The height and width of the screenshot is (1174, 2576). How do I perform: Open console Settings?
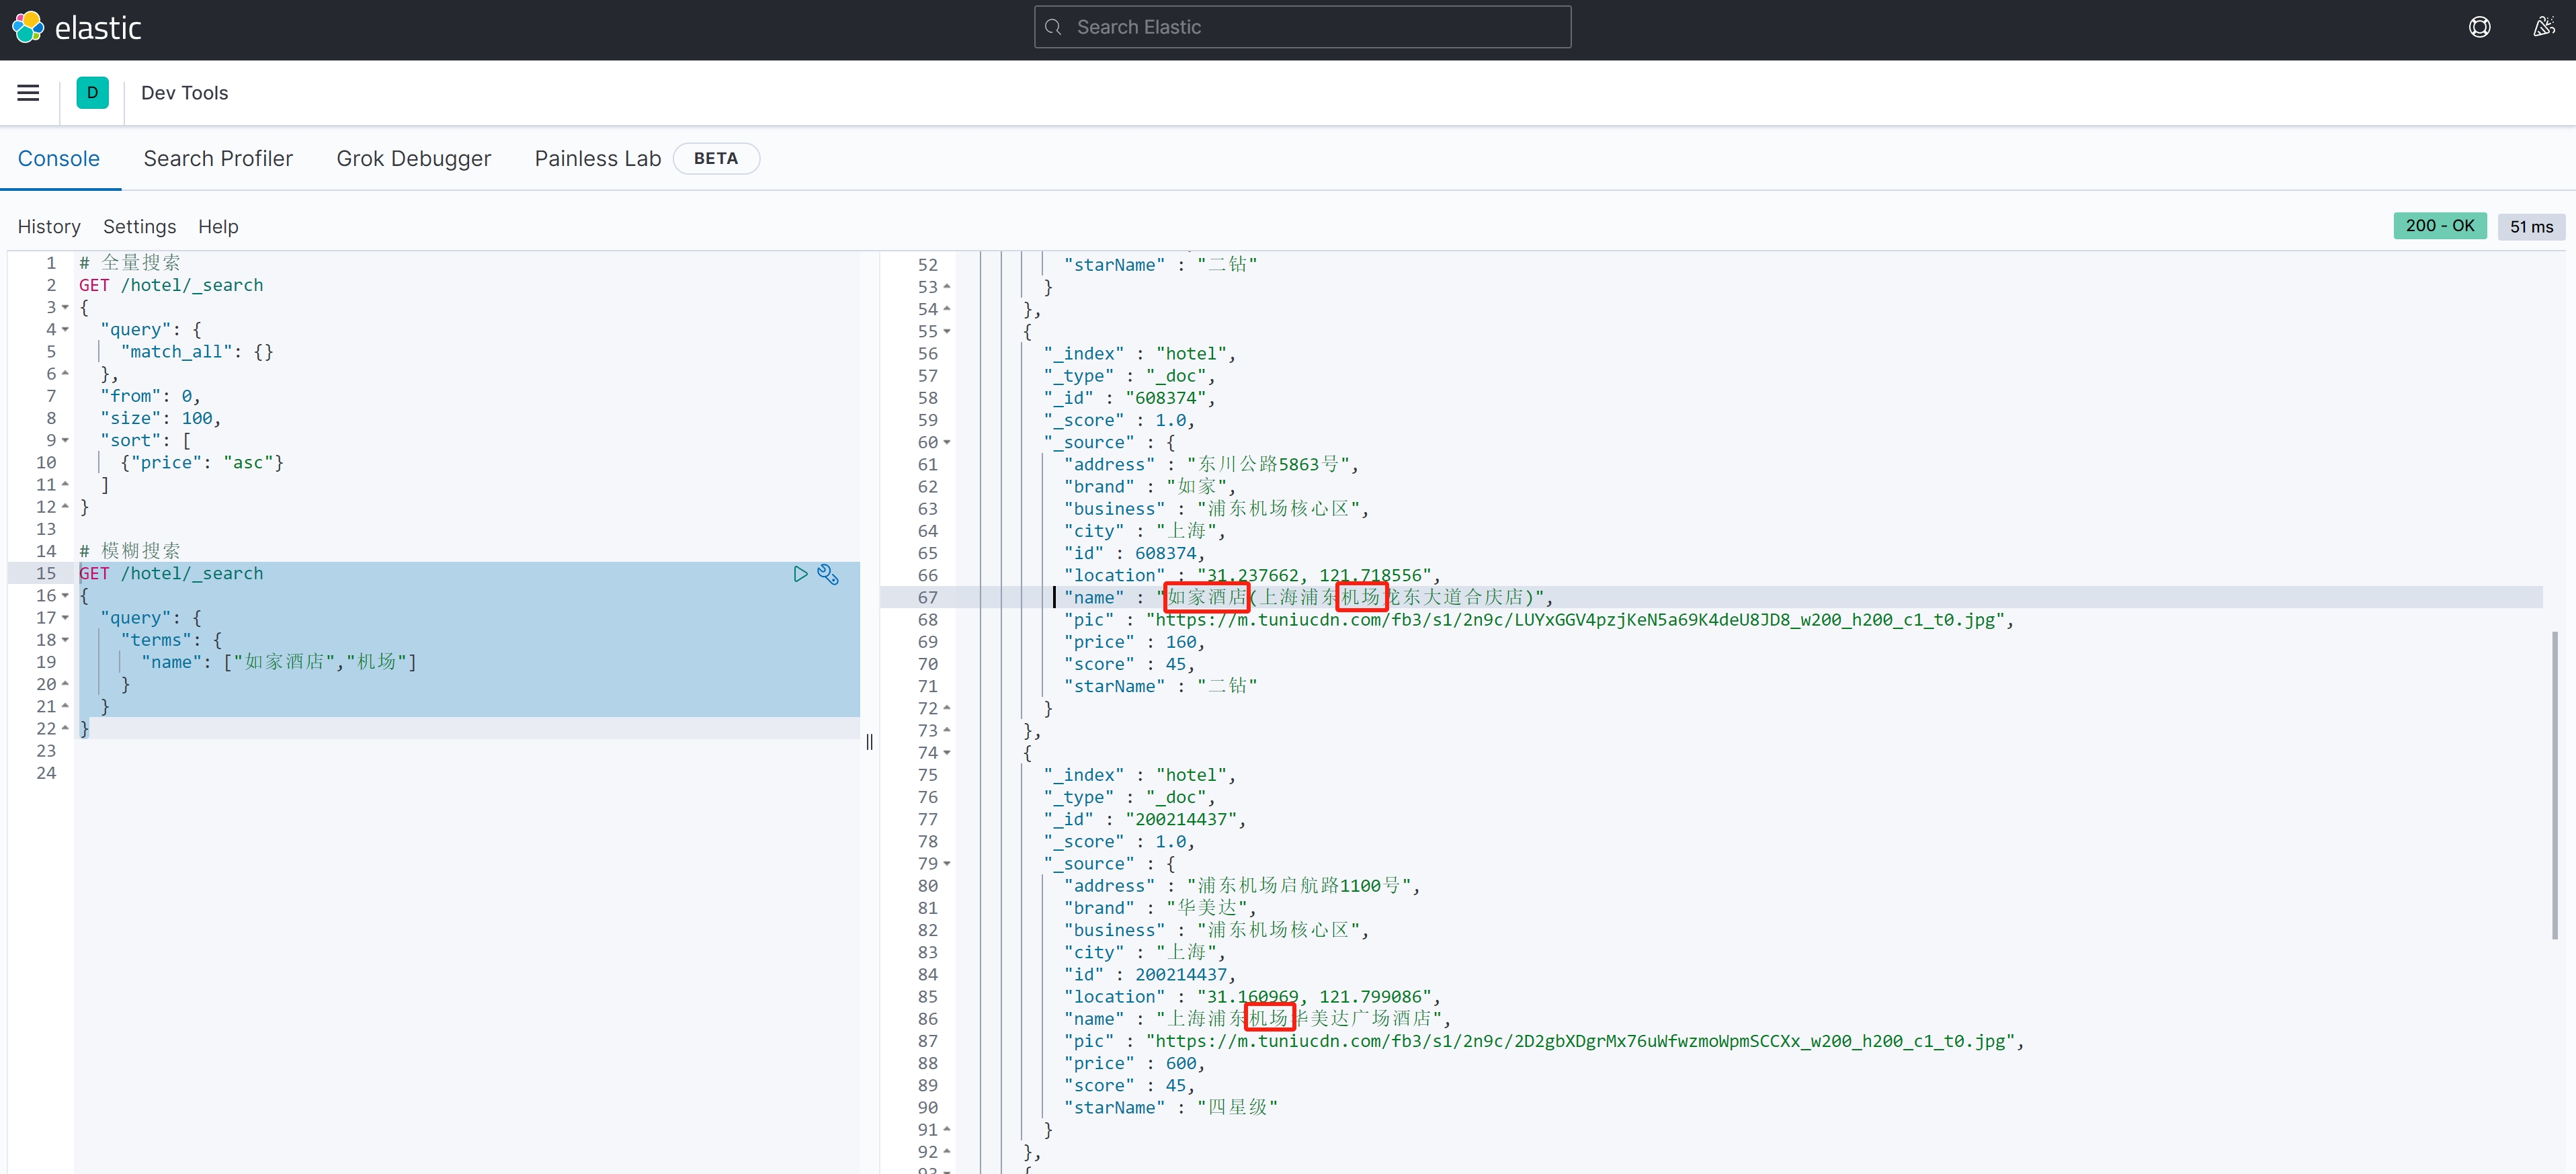[x=139, y=227]
